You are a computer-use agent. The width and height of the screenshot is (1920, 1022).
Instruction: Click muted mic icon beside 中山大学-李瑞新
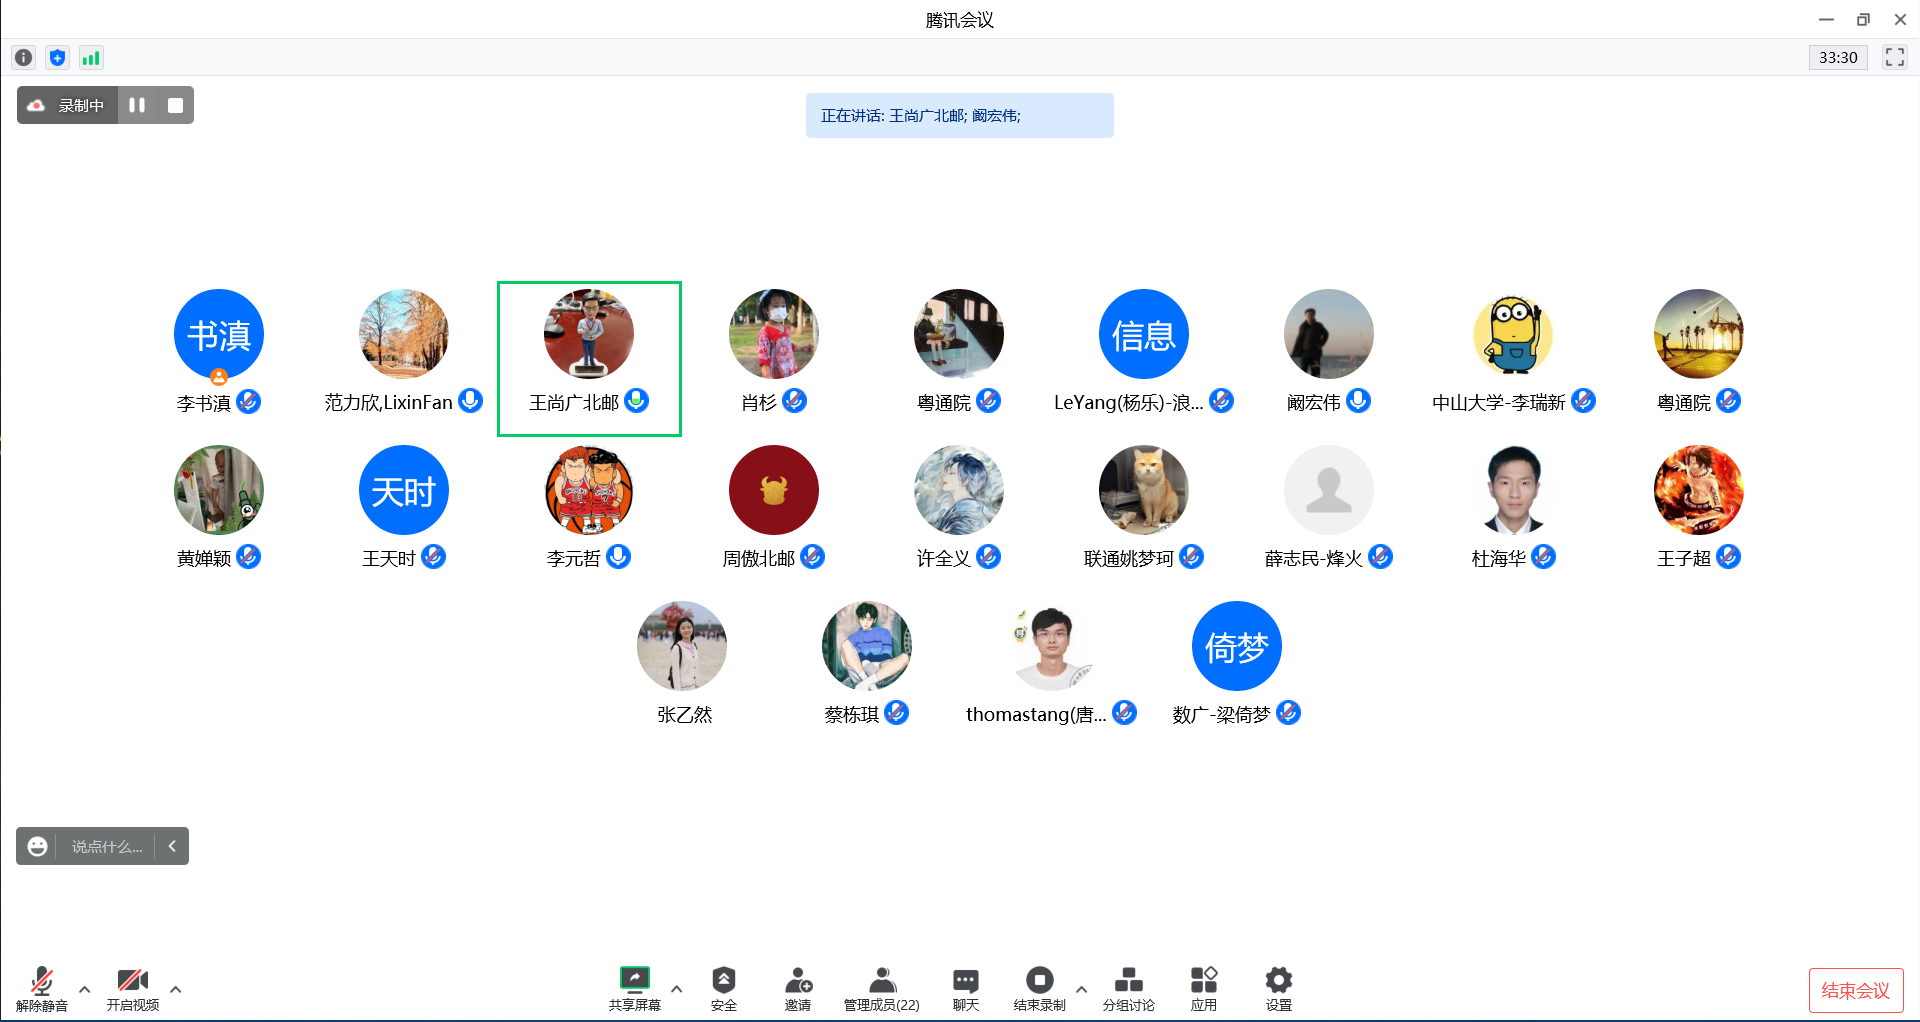1584,400
